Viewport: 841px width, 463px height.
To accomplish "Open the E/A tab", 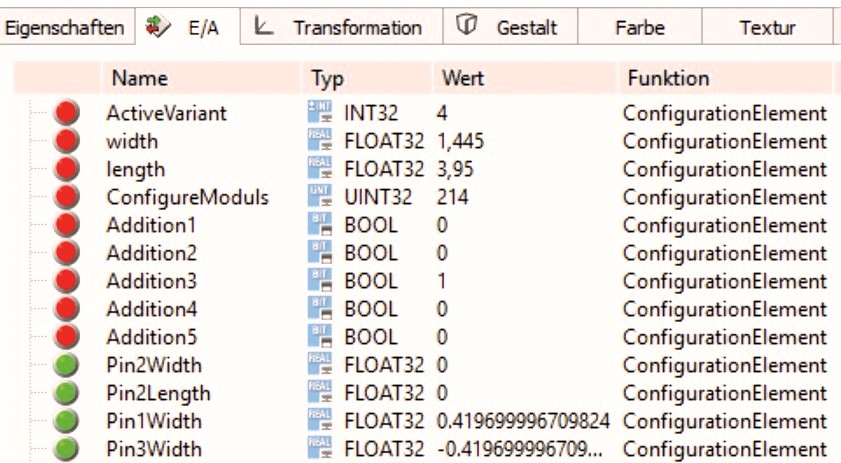I will 188,27.
